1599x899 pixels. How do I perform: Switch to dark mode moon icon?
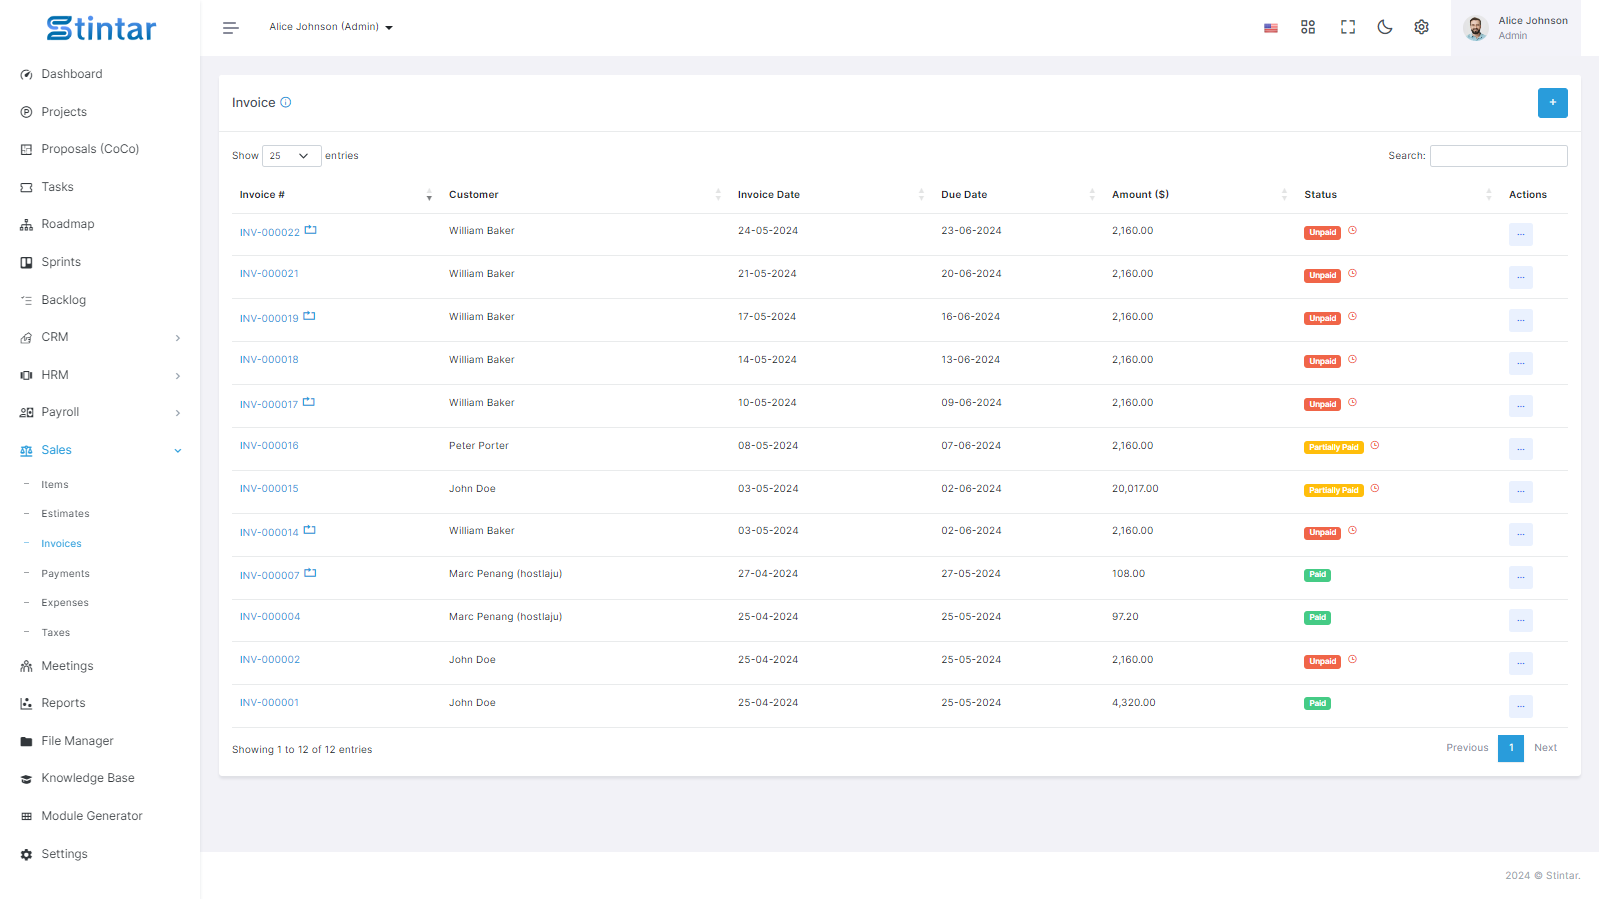point(1385,27)
